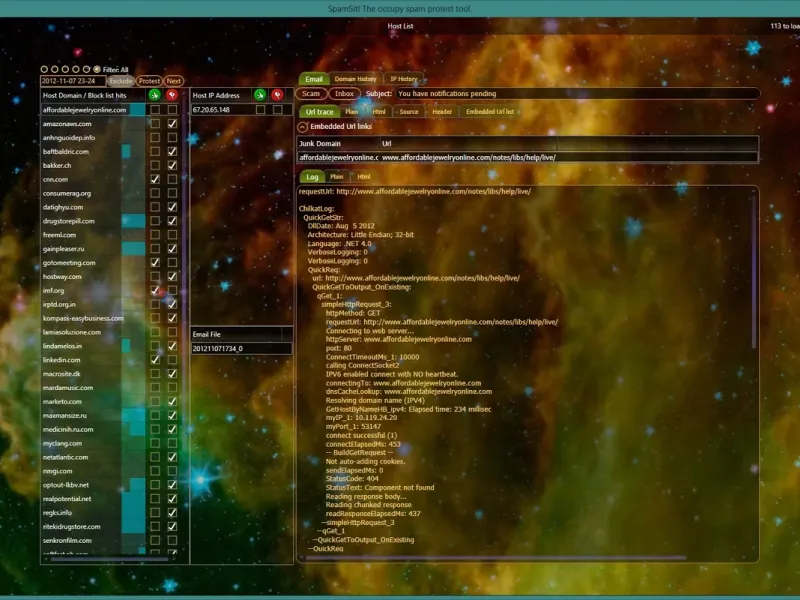
Task: Click the date field 2012-11-07 23-24
Action: tap(73, 81)
